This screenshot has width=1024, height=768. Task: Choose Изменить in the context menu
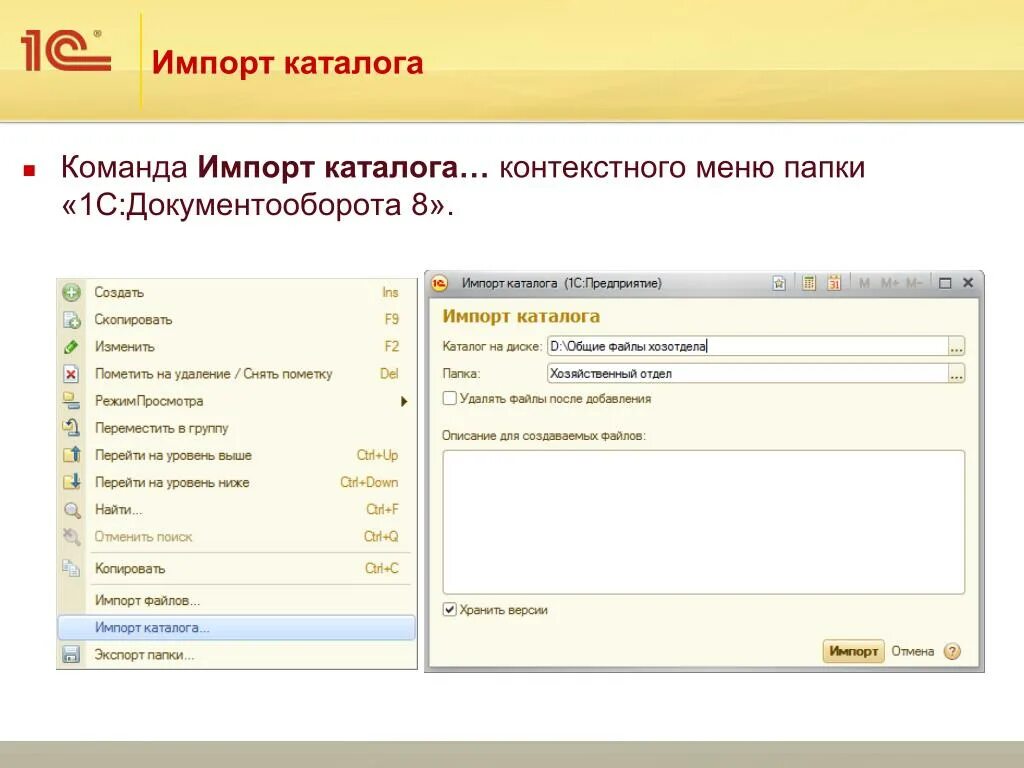click(x=237, y=347)
